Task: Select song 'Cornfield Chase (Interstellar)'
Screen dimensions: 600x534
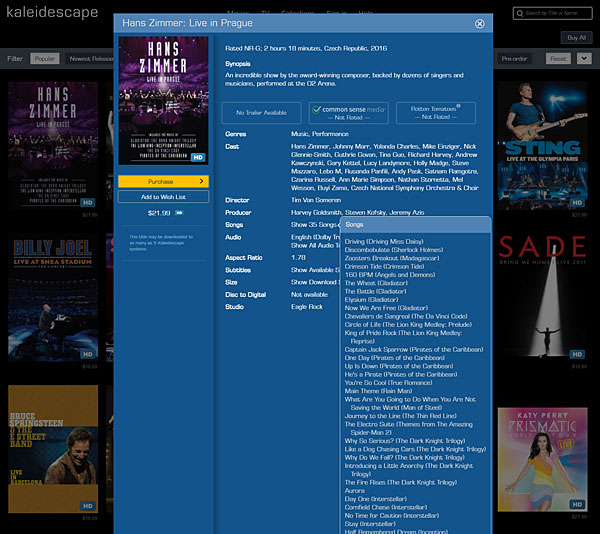Action: point(386,508)
